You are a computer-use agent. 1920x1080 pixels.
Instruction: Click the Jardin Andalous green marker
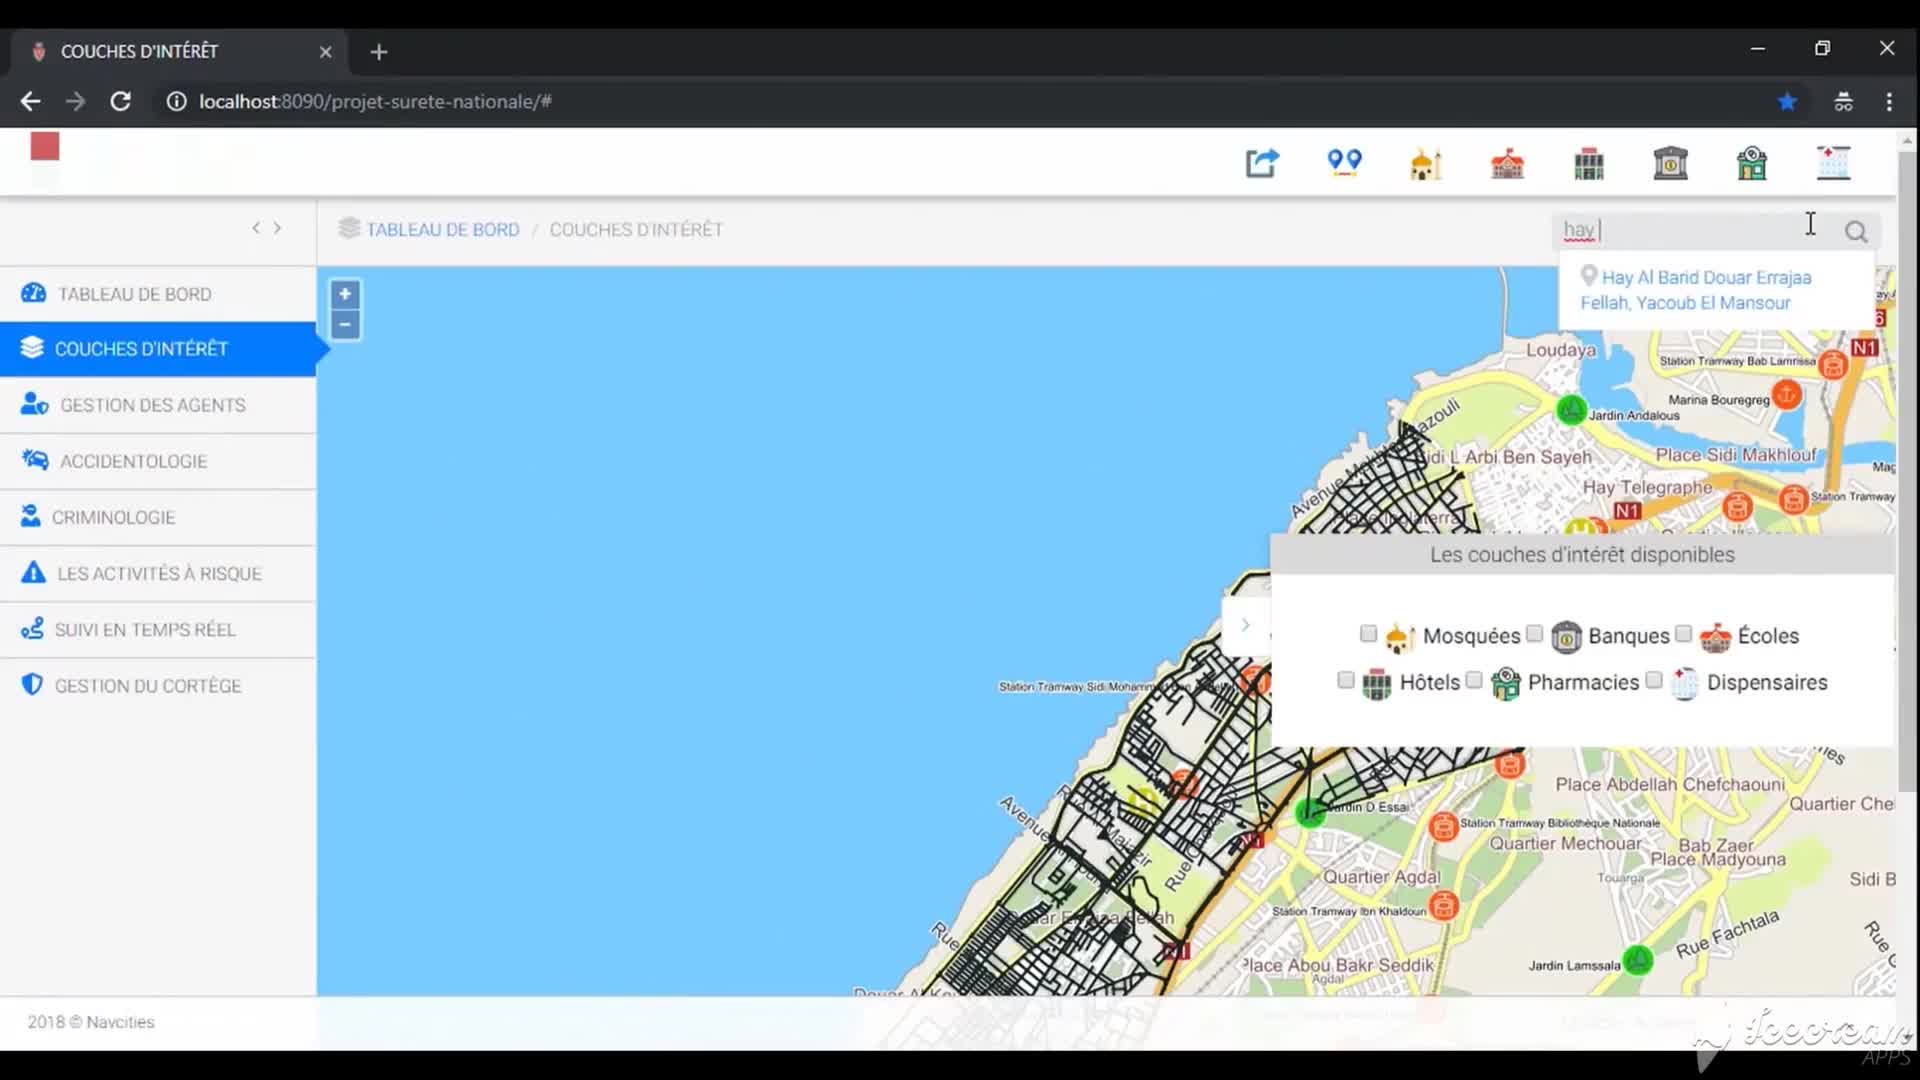pyautogui.click(x=1571, y=409)
